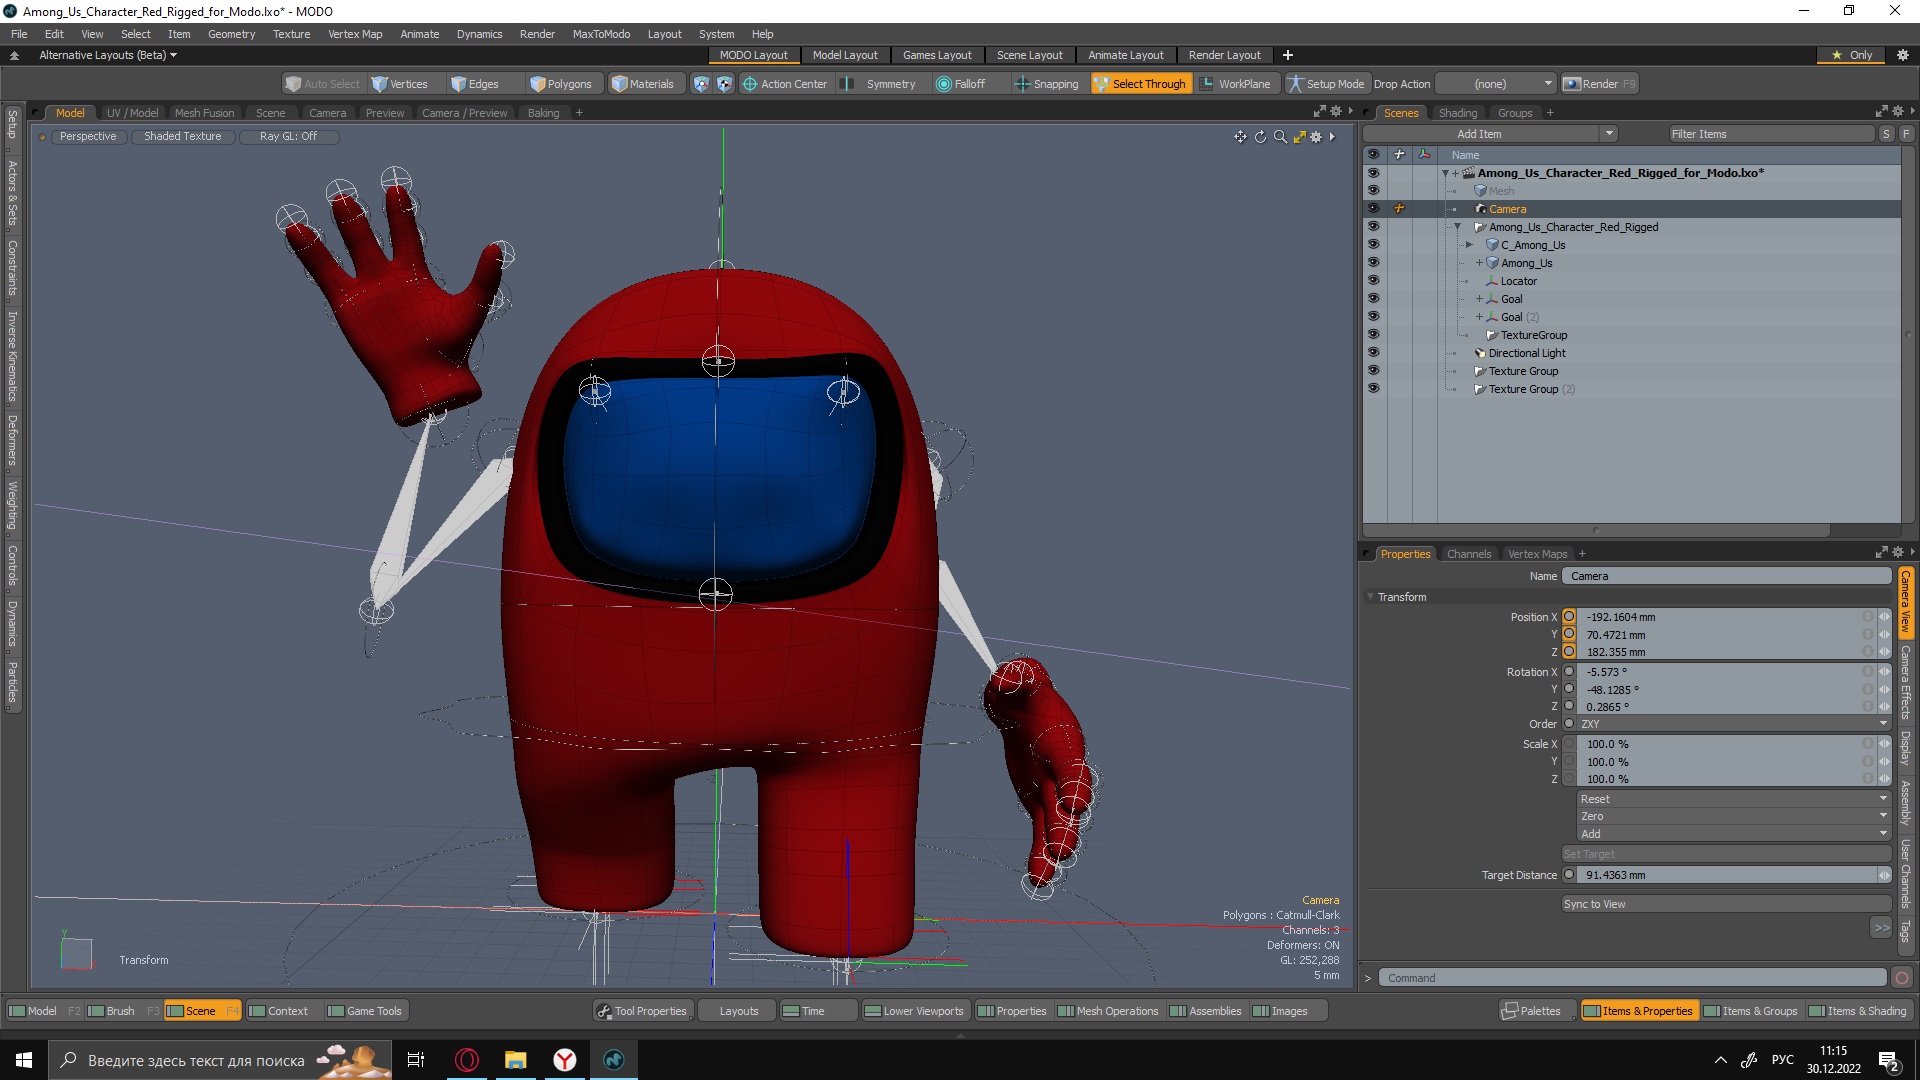Select the Vertices selection mode
1920x1080 pixels.
pos(400,84)
